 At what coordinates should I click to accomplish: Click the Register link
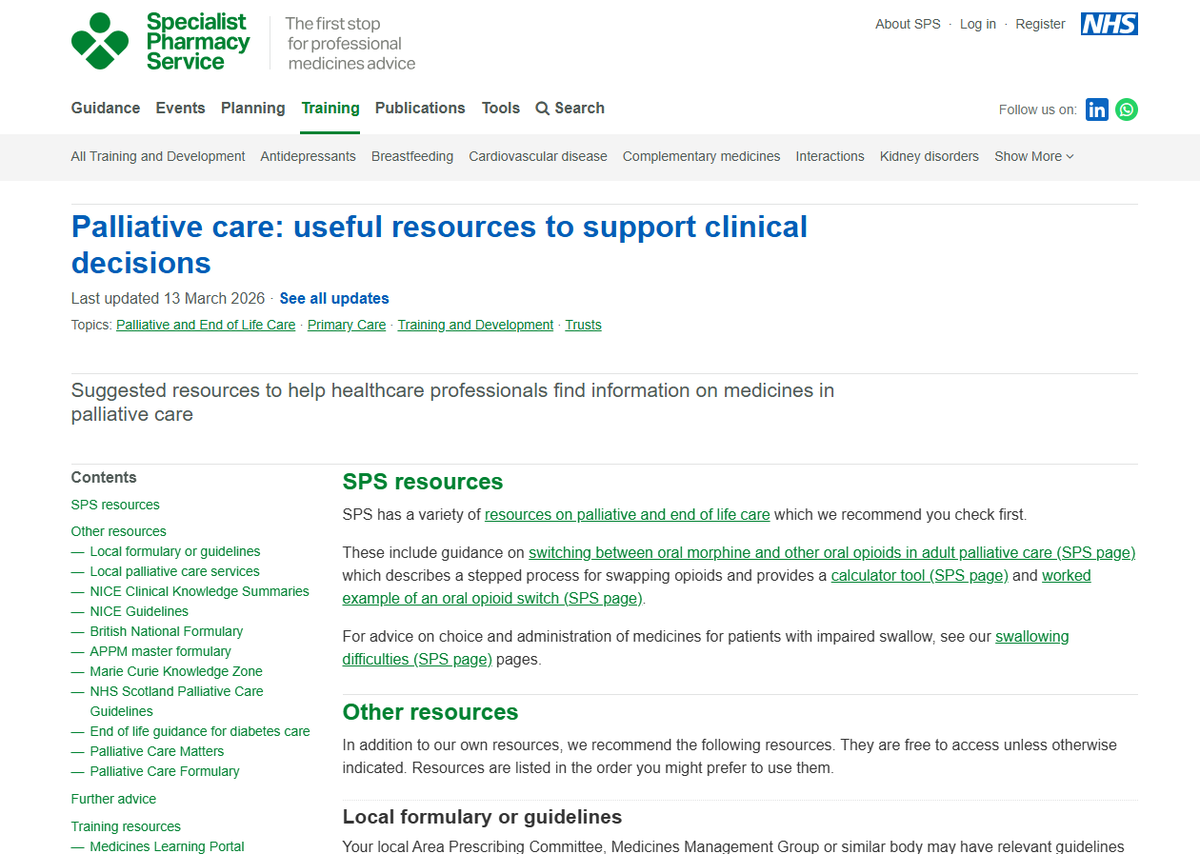(x=1040, y=24)
